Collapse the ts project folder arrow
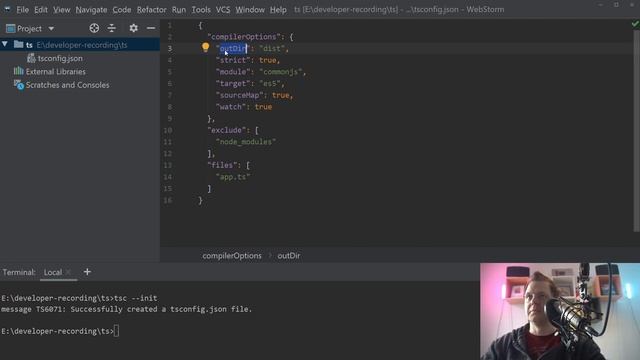The width and height of the screenshot is (640, 360). click(5, 44)
